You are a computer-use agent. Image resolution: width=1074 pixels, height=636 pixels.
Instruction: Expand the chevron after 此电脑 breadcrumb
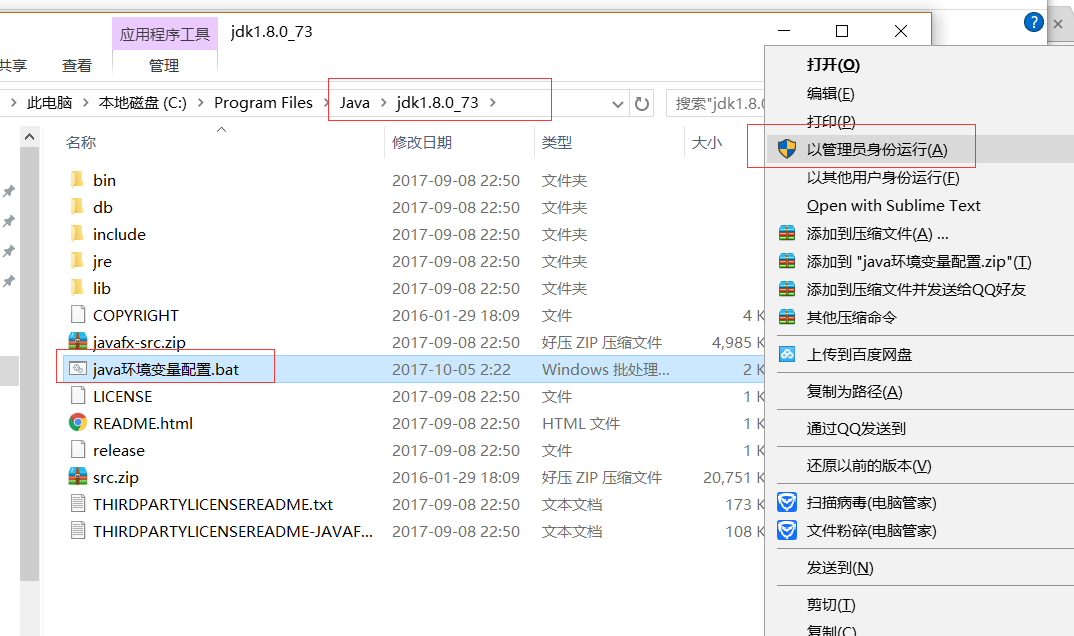click(86, 103)
